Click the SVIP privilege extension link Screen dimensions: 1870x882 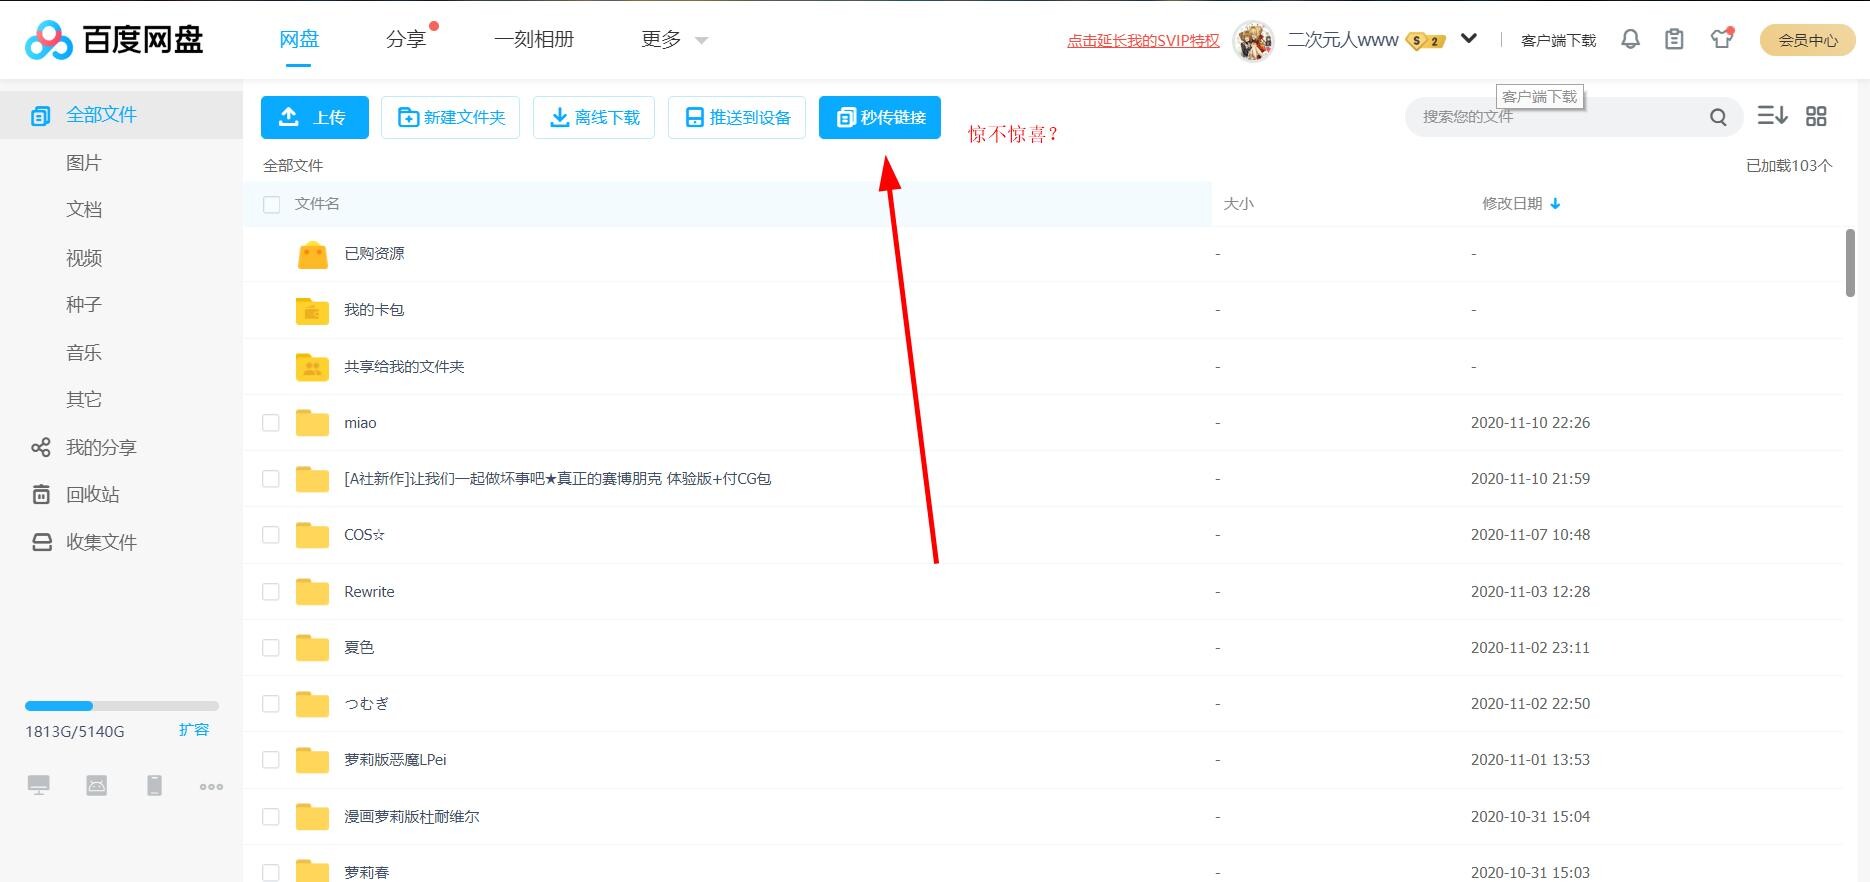point(1143,41)
